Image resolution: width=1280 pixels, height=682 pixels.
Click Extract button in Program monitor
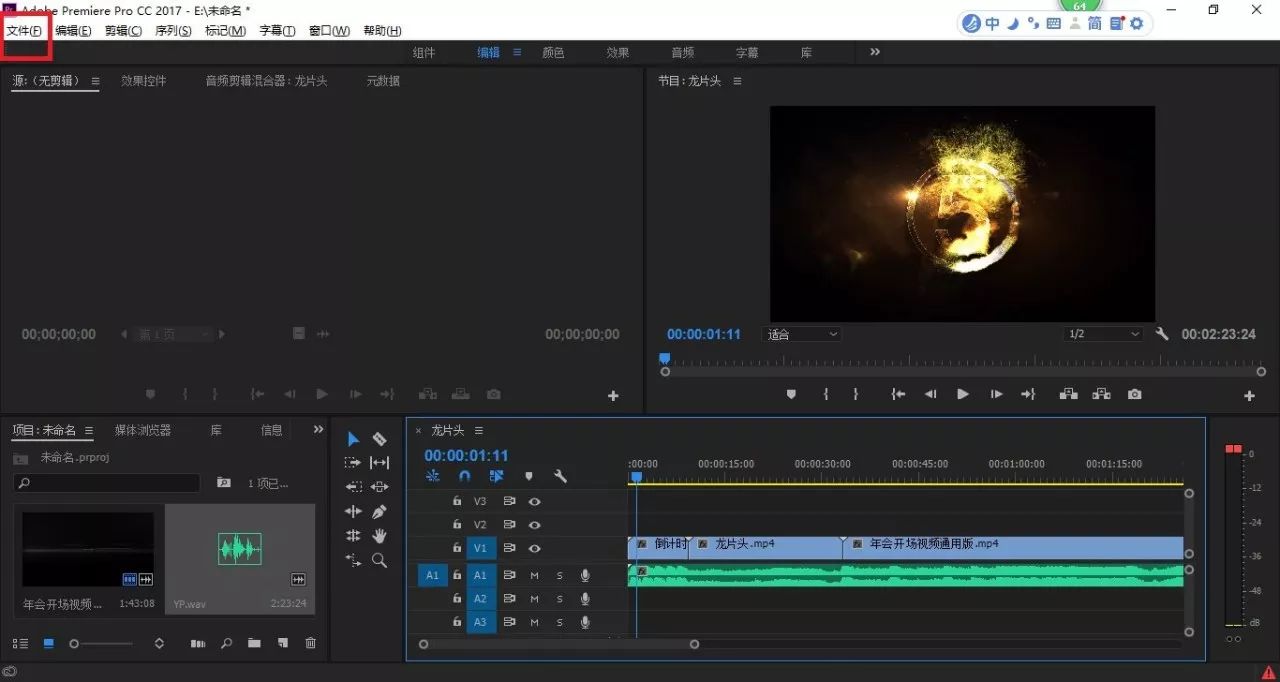(1101, 395)
